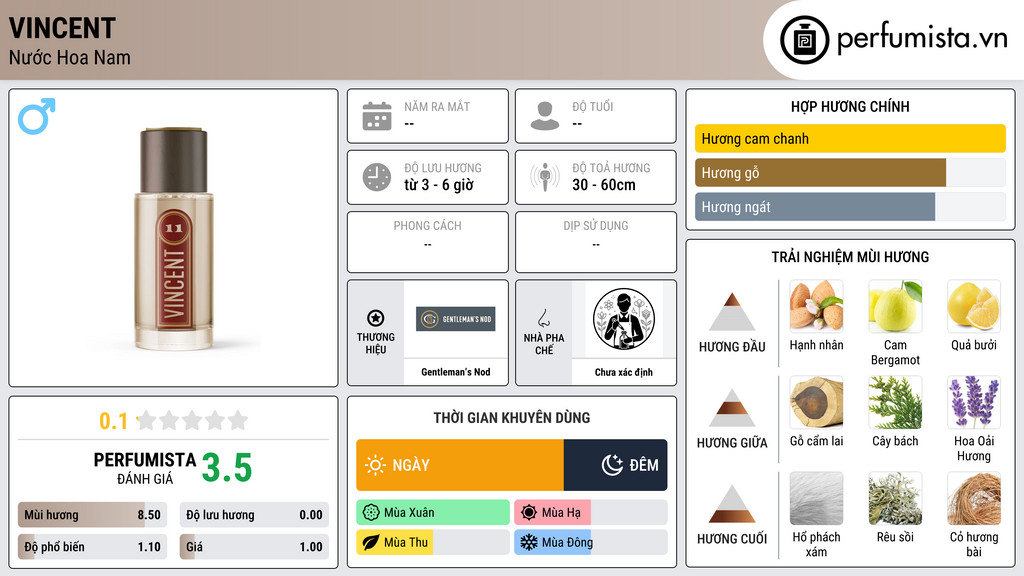This screenshot has height=576, width=1024.
Task: Click the green 3.5 Perfumista score
Action: (x=227, y=468)
